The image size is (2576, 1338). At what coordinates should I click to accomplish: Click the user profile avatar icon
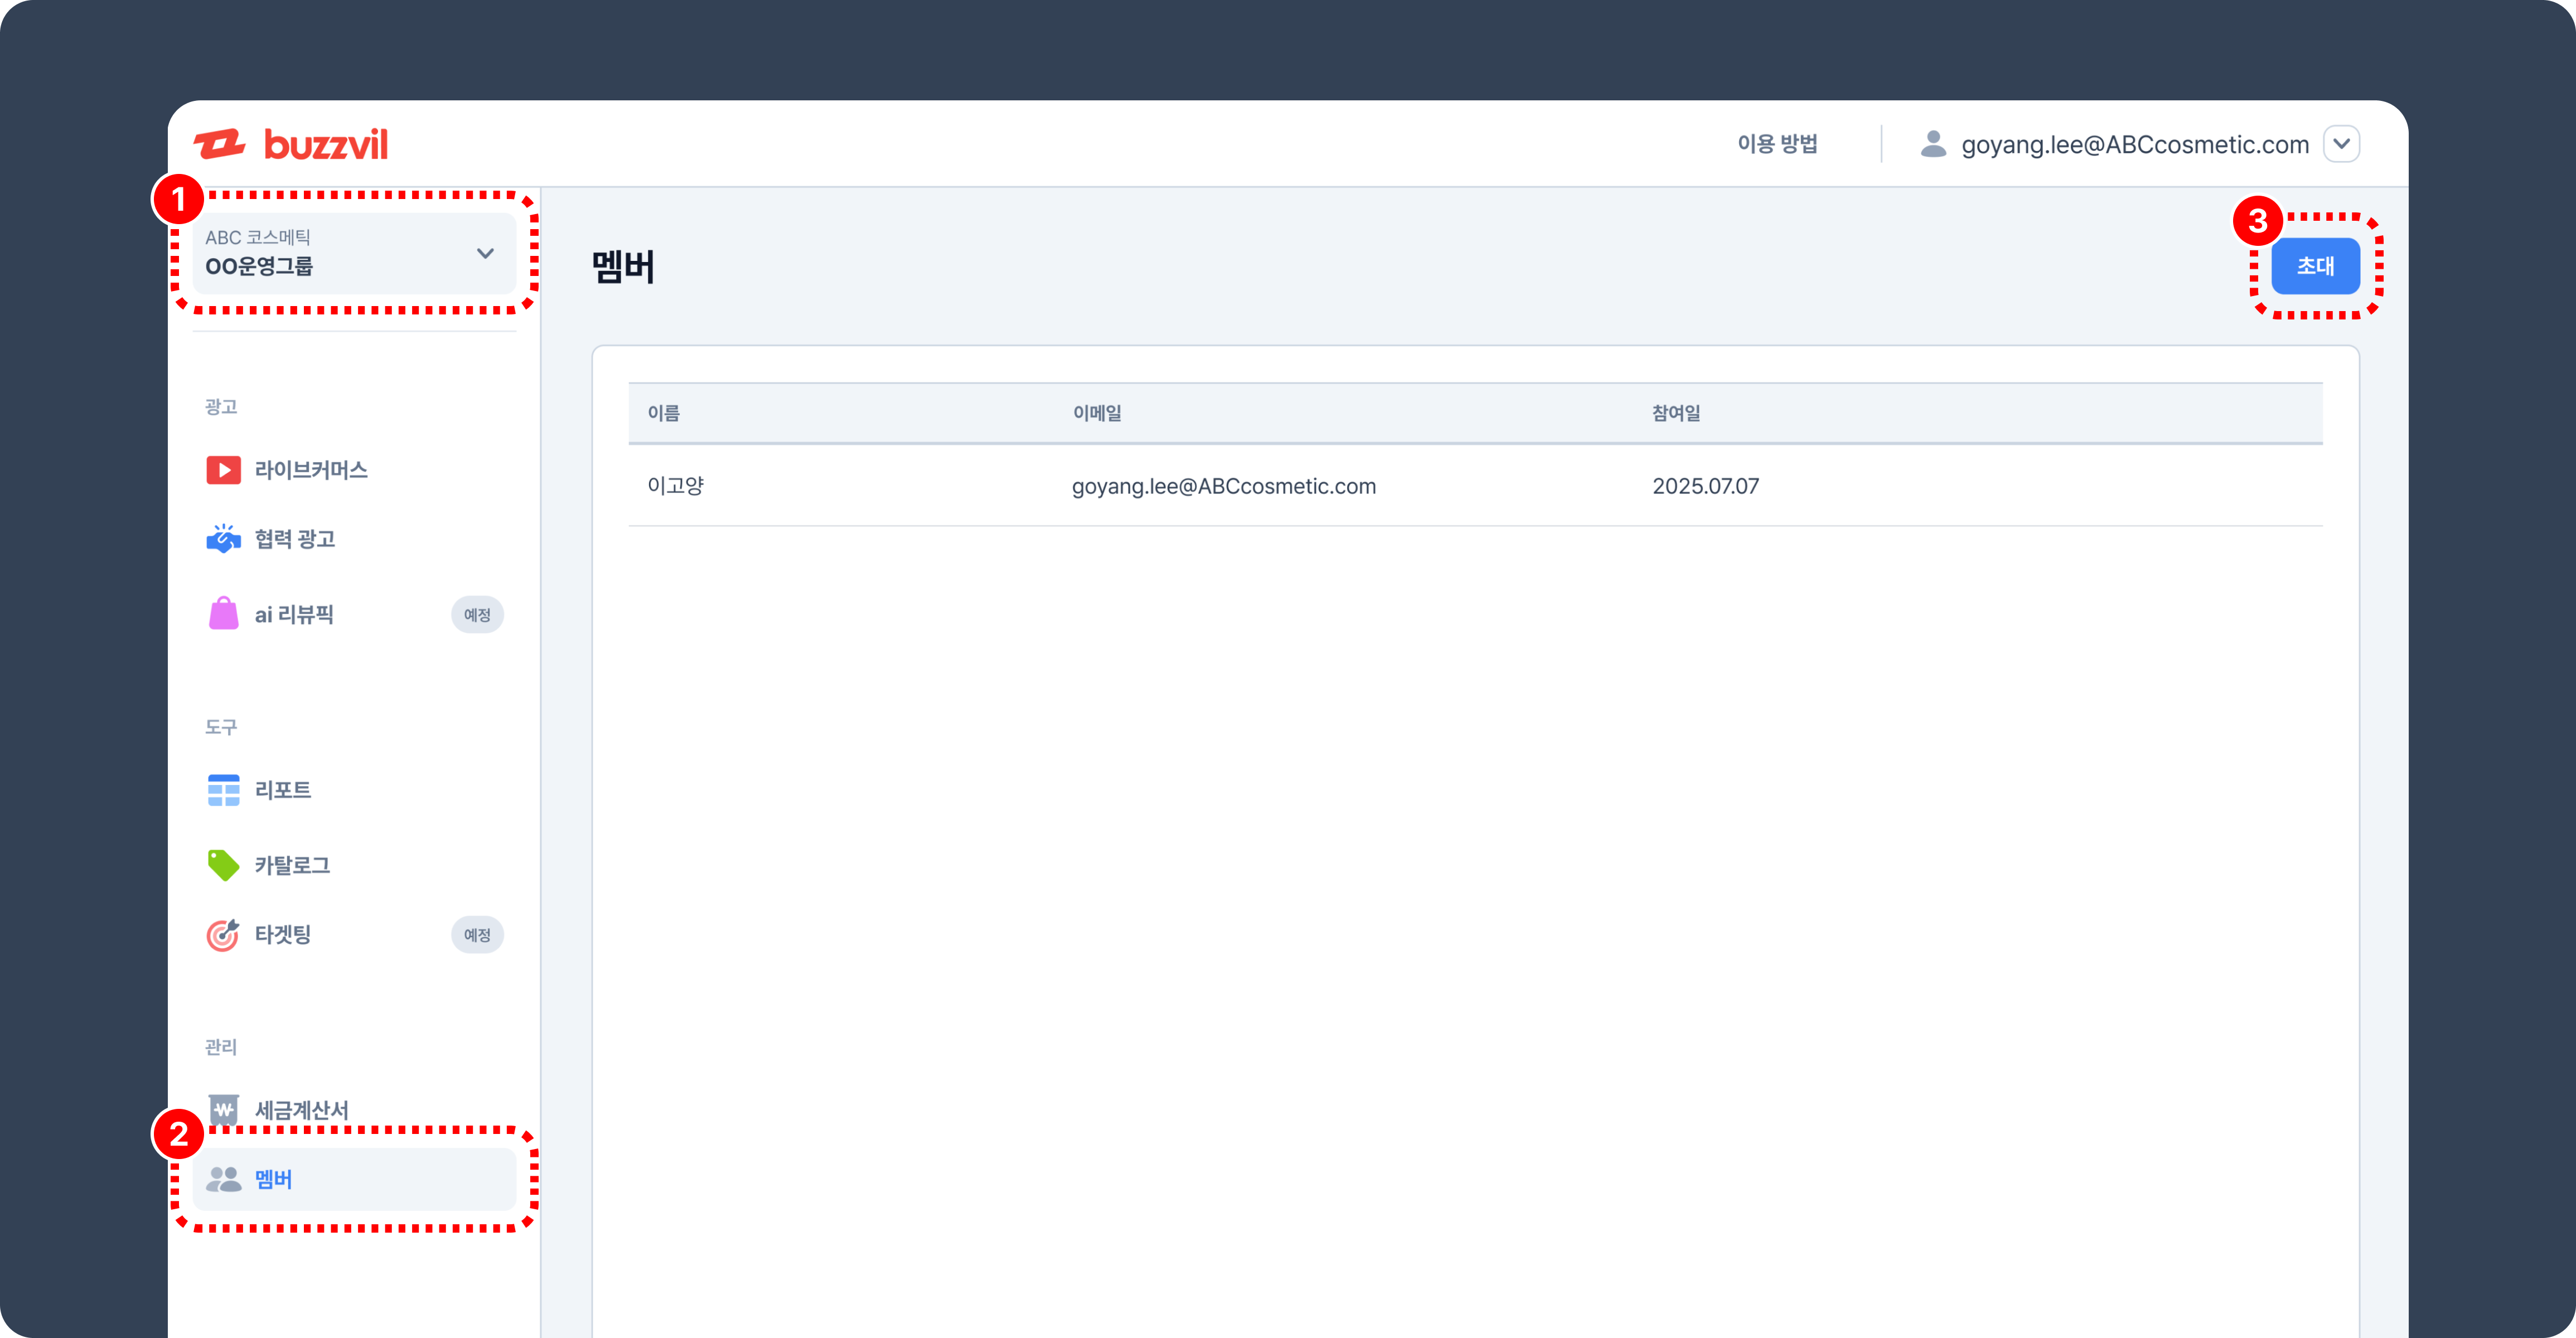coord(1933,144)
